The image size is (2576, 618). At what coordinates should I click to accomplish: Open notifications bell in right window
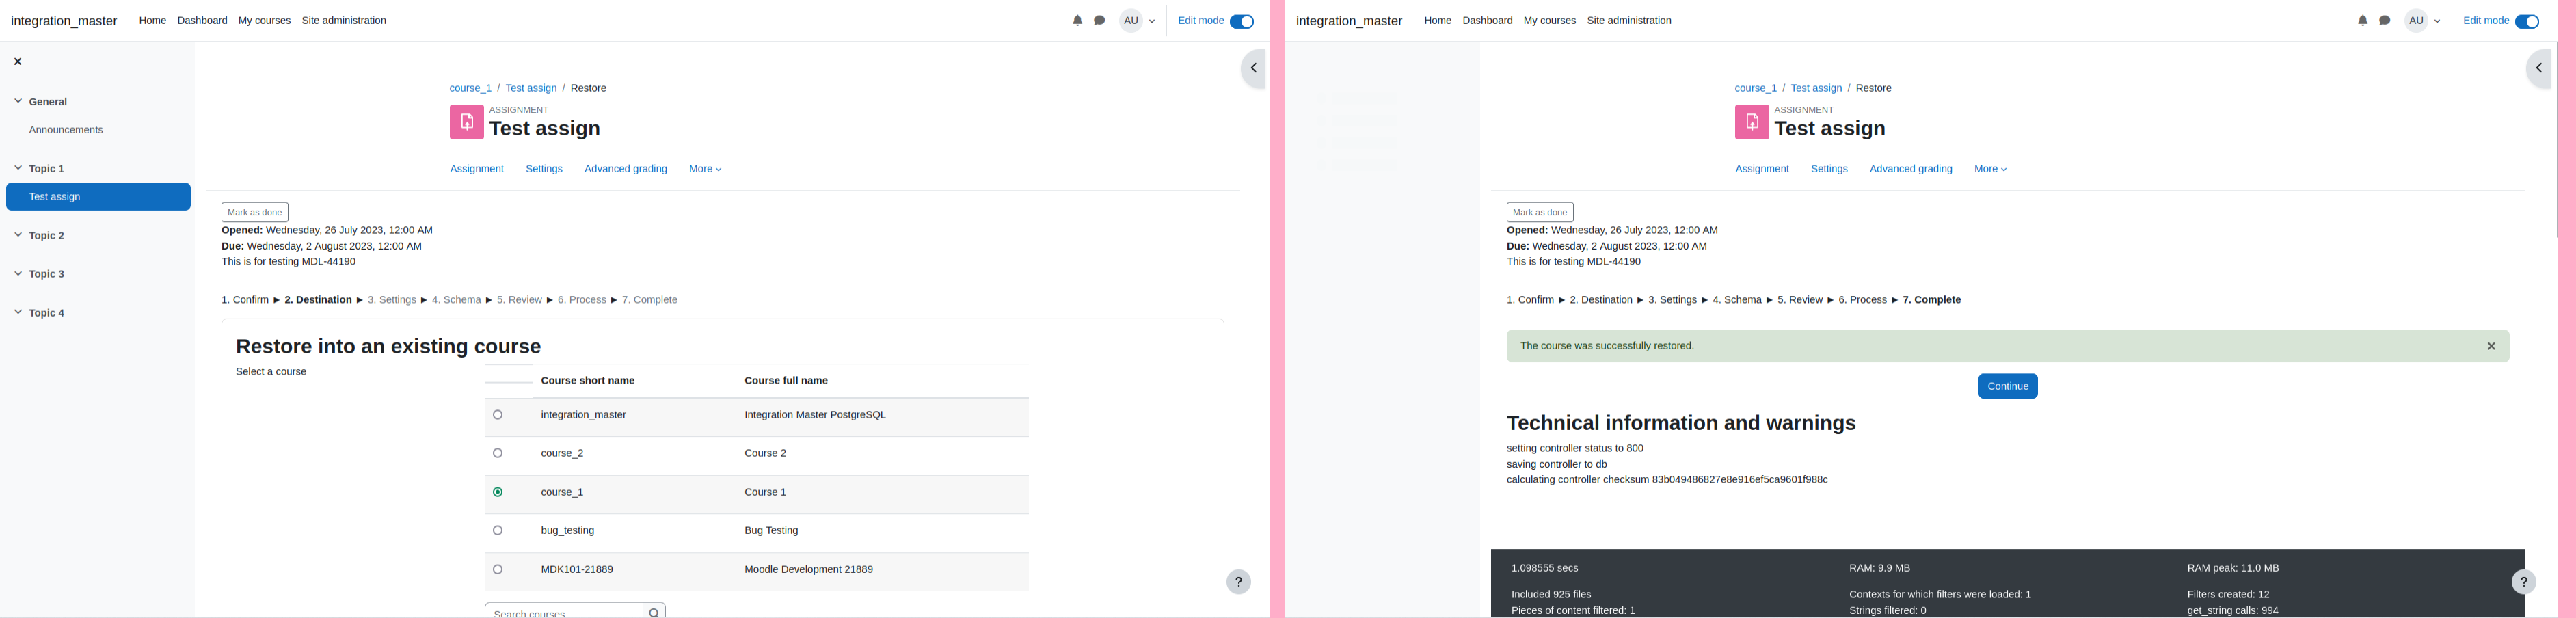coord(2362,21)
